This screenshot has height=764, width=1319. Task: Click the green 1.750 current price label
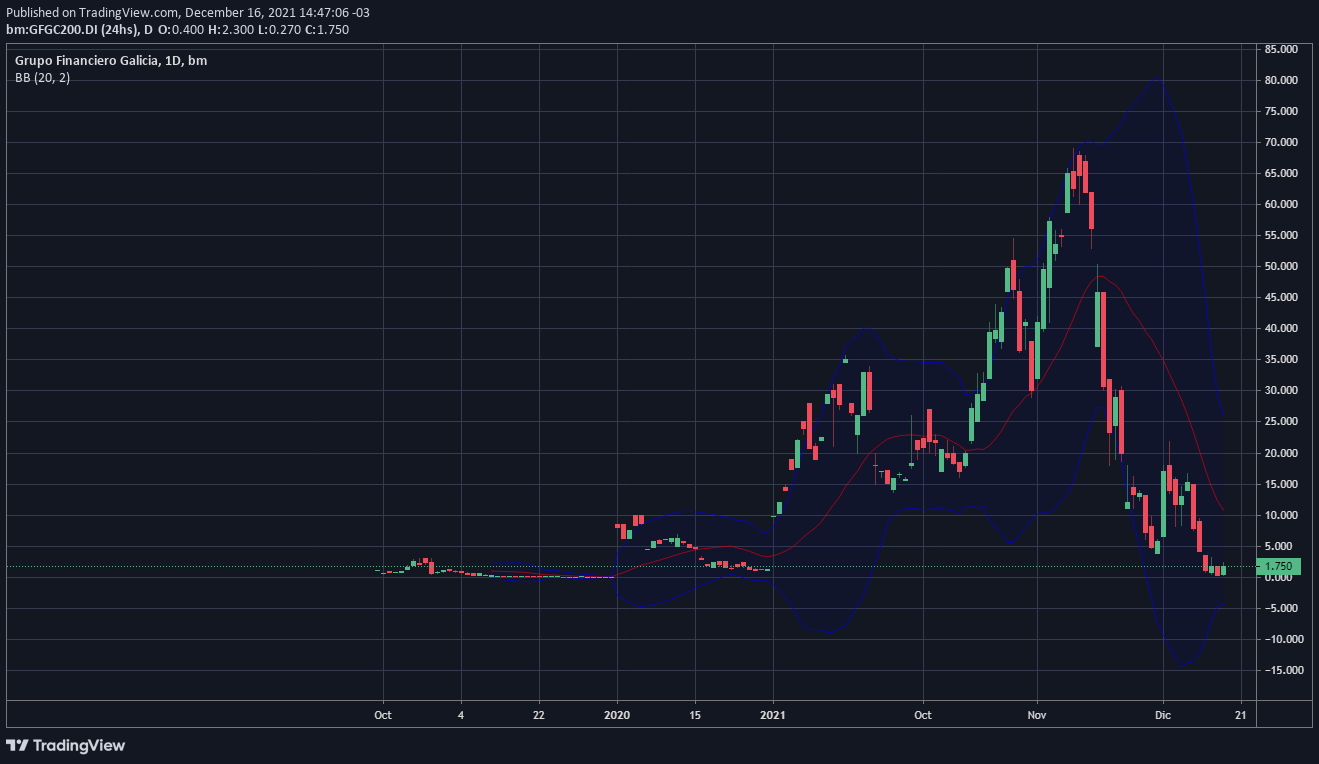coord(1279,566)
